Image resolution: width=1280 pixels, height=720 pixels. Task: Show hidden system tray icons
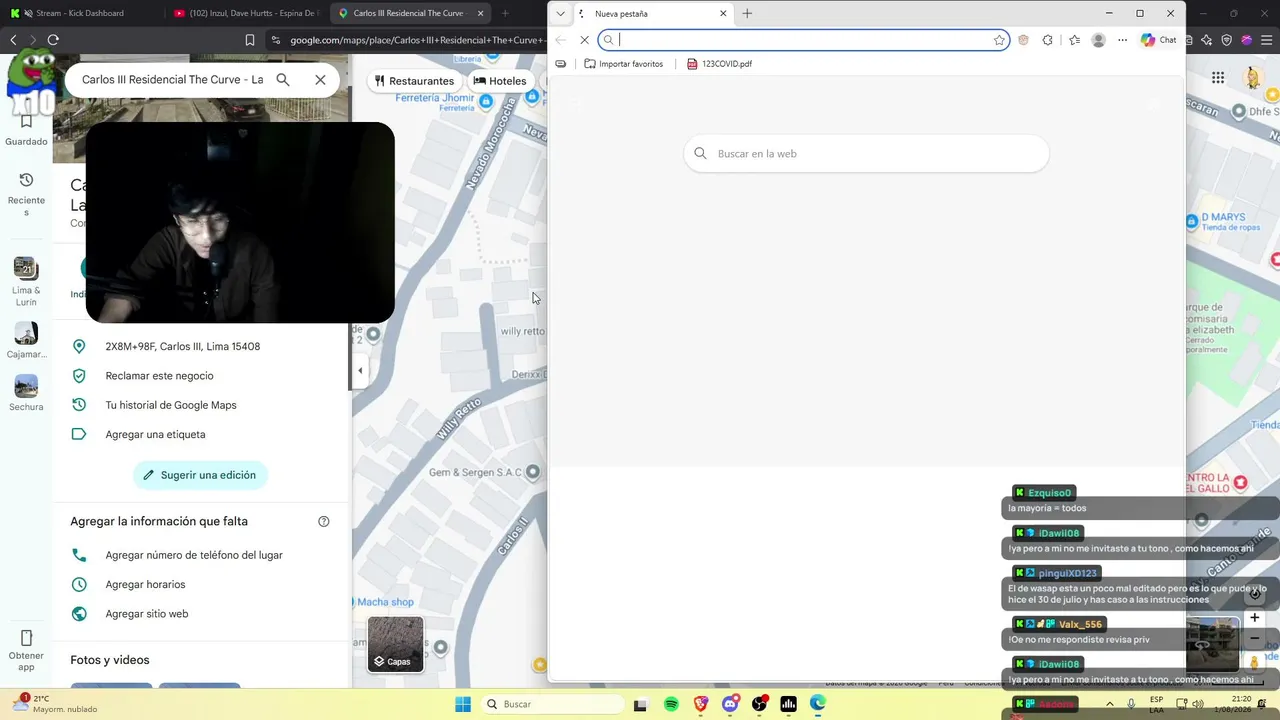[x=1109, y=704]
